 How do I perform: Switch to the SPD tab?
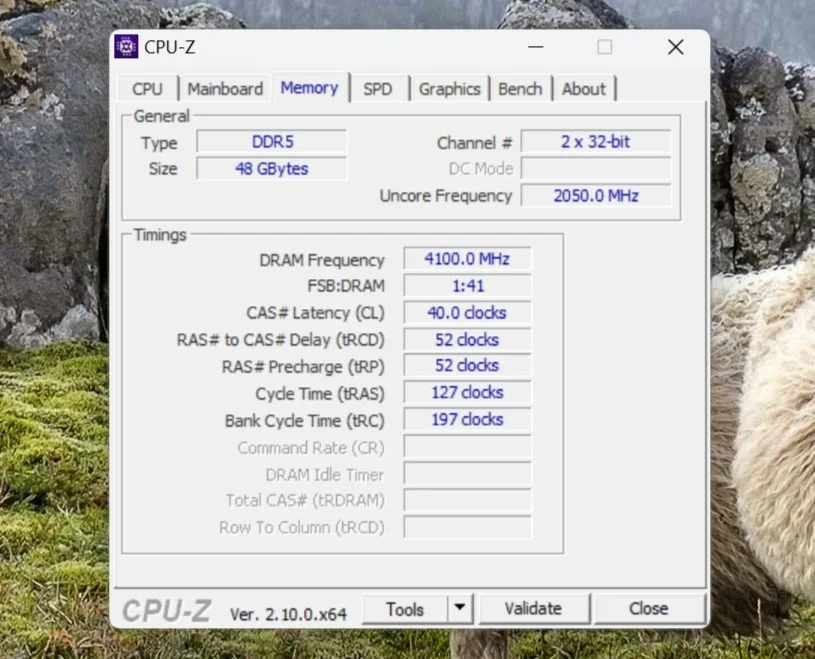(378, 89)
